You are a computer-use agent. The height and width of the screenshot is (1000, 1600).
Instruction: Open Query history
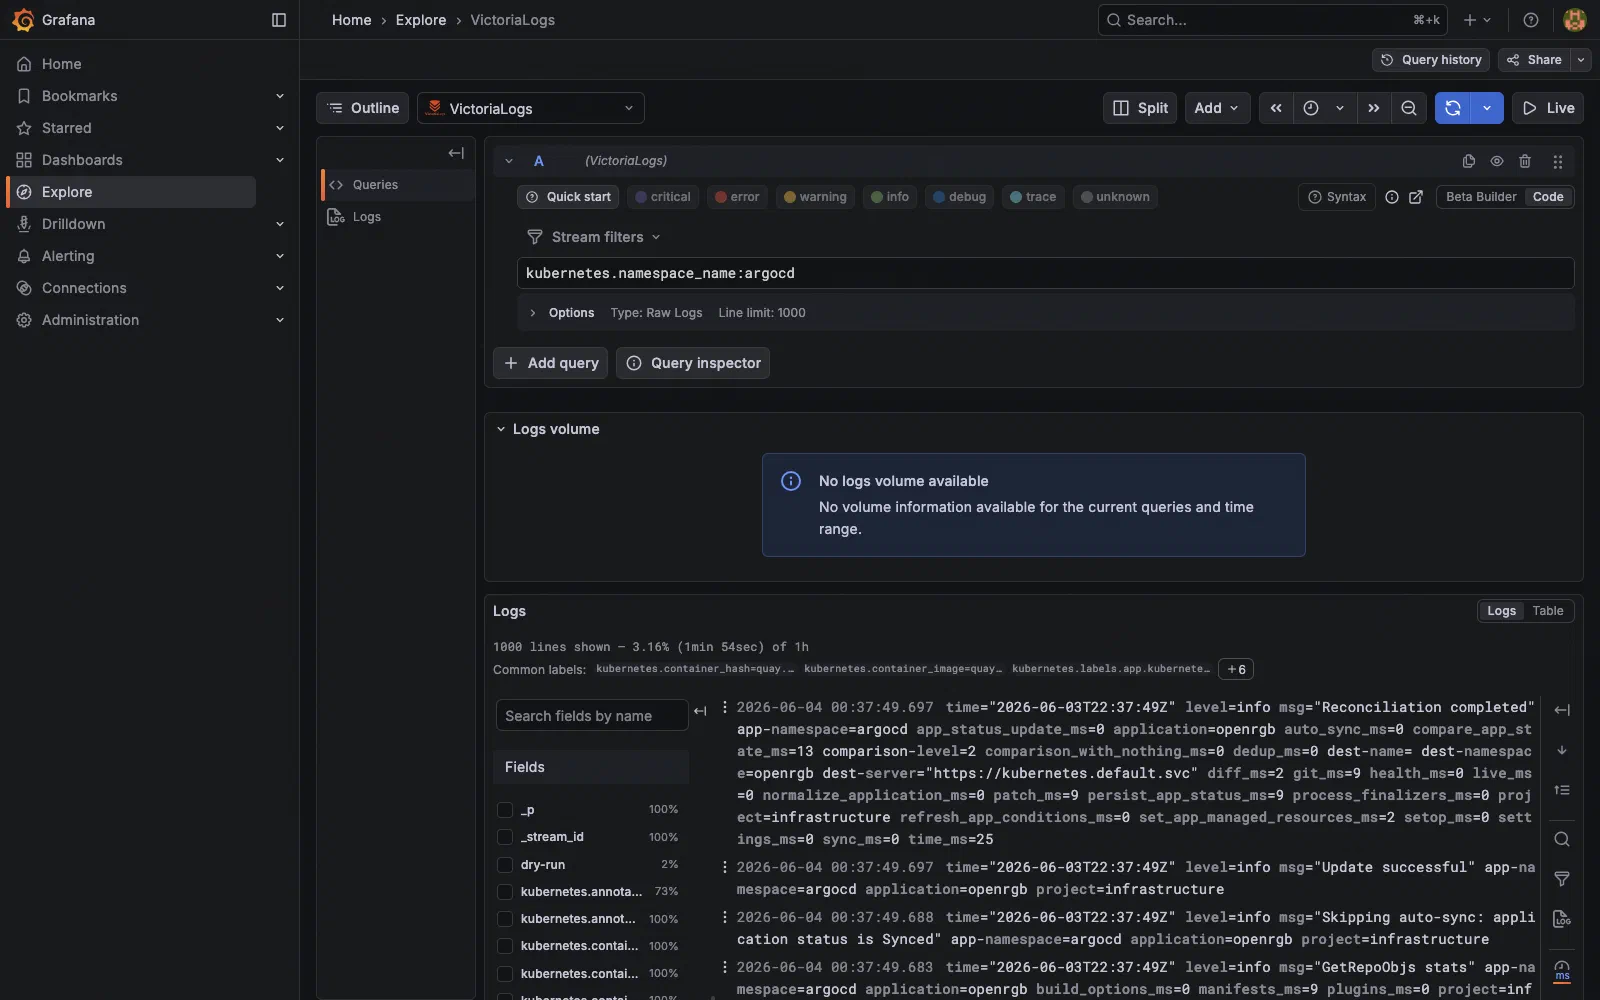point(1431,60)
